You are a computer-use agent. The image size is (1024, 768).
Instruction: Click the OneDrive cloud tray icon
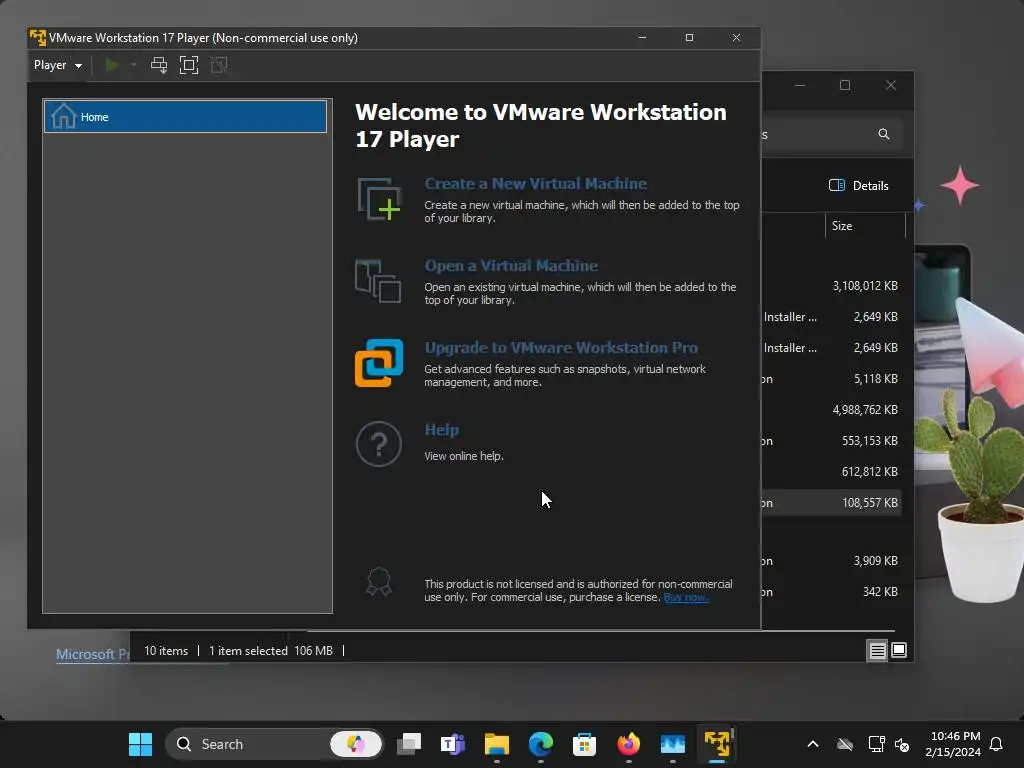pyautogui.click(x=845, y=744)
